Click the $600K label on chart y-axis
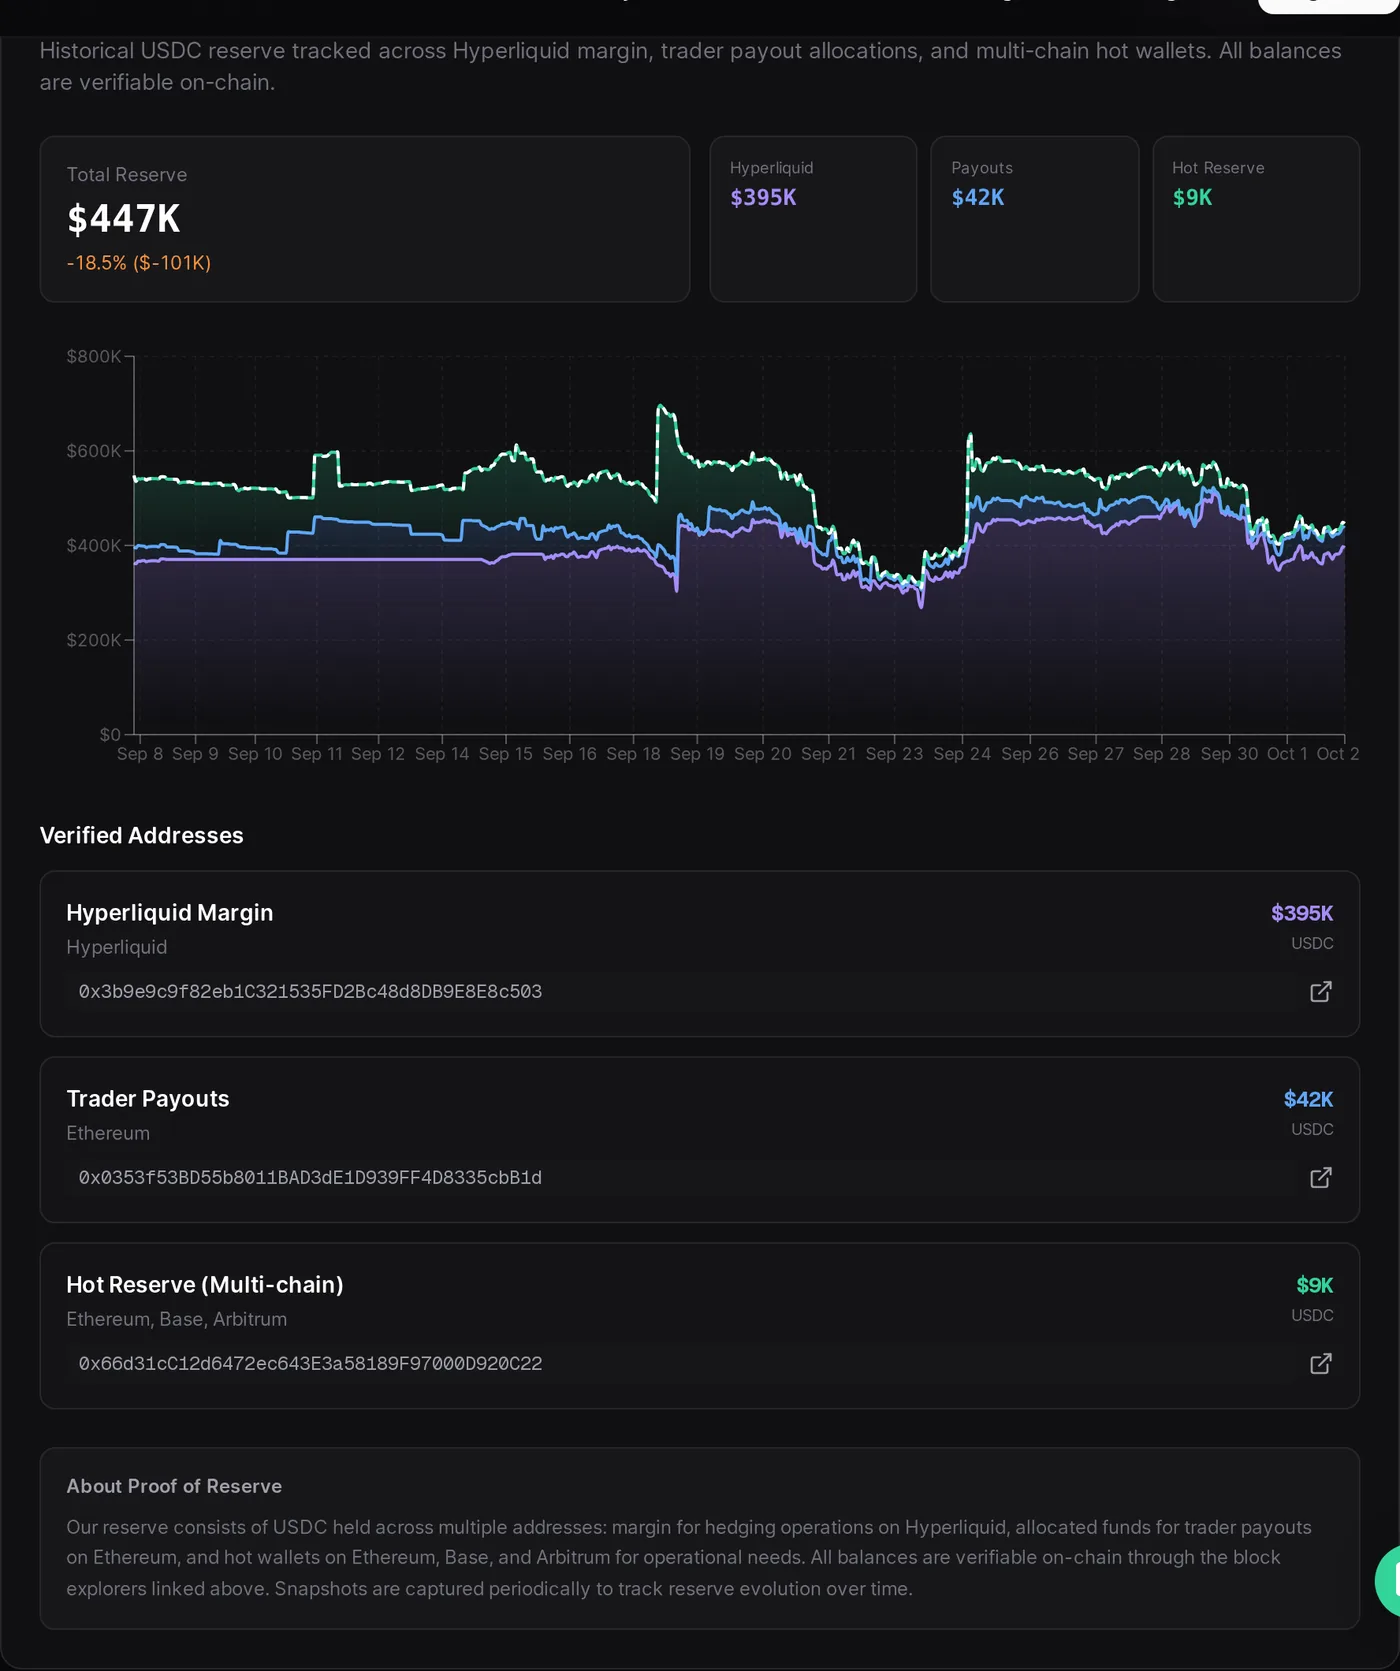This screenshot has height=1671, width=1400. coord(94,451)
